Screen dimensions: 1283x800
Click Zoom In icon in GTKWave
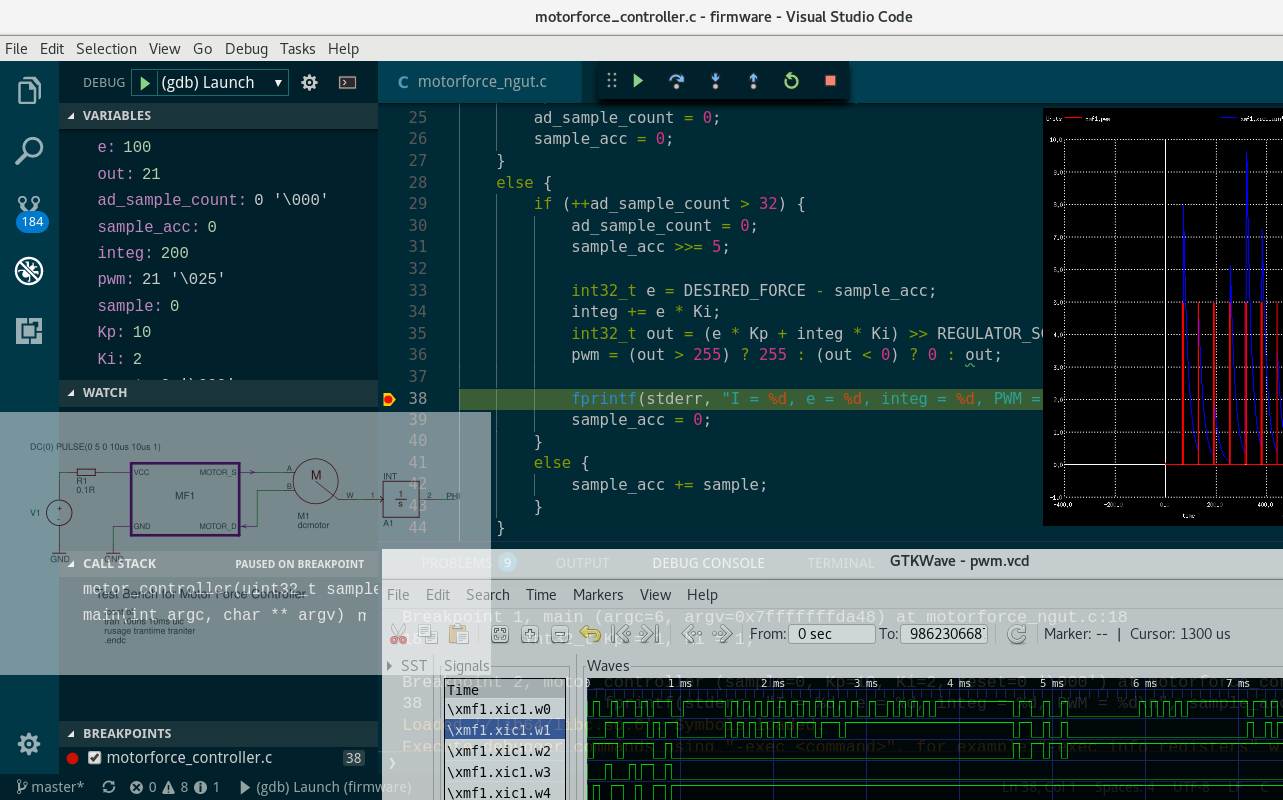pyautogui.click(x=530, y=633)
